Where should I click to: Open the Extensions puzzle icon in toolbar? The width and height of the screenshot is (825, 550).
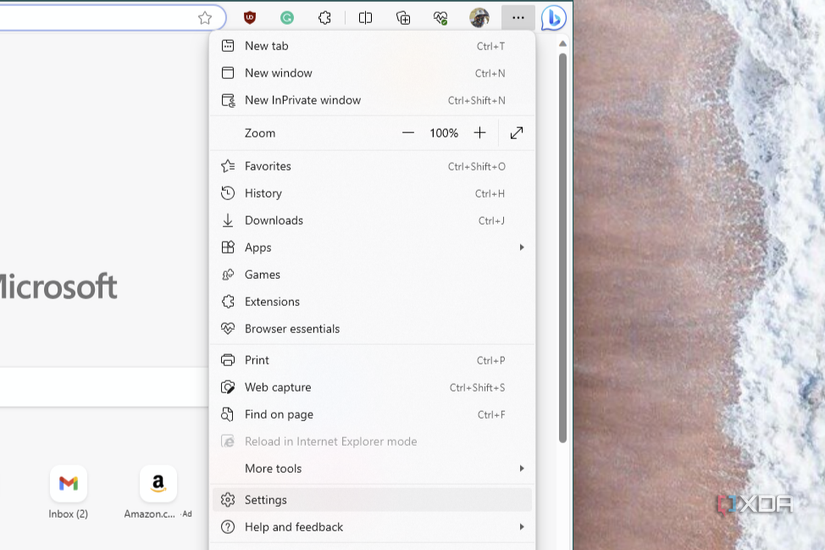coord(325,18)
